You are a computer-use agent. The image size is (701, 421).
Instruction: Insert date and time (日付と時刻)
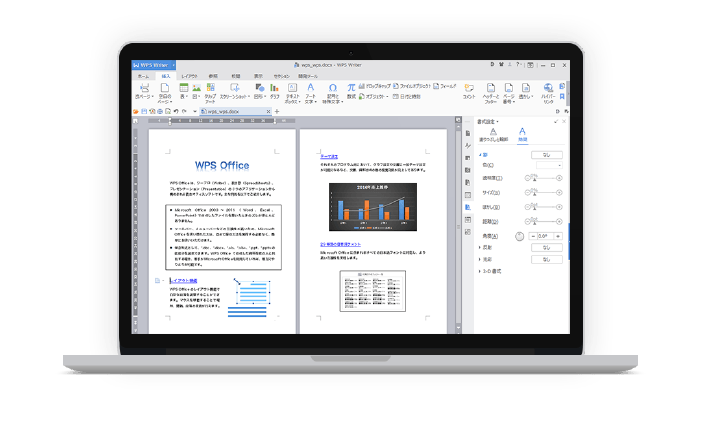point(406,97)
